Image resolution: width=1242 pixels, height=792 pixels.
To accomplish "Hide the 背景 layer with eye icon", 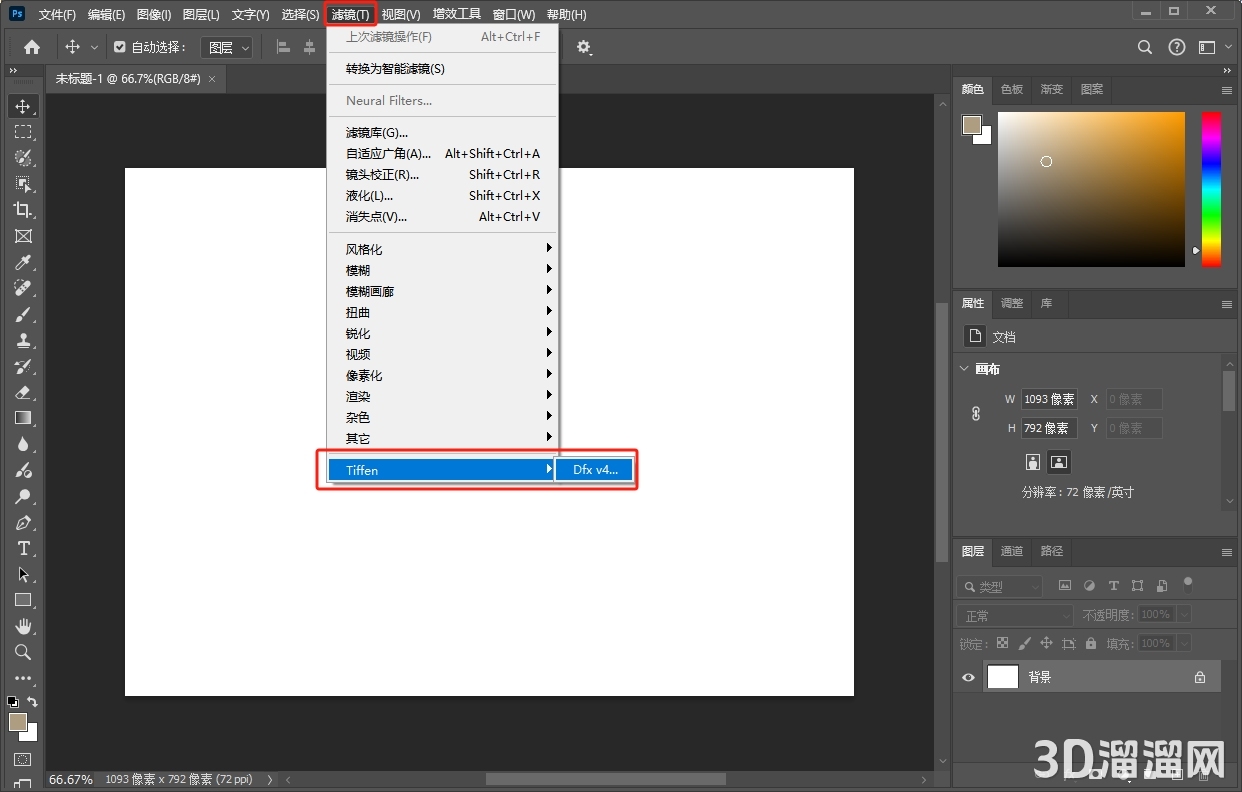I will tap(968, 677).
